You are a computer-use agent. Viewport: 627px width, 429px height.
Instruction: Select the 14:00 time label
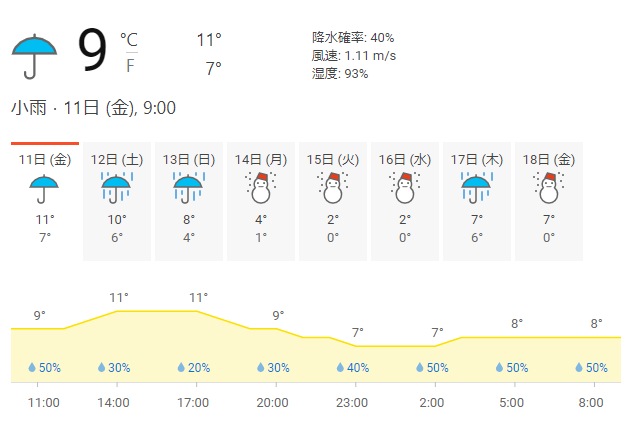pos(114,402)
